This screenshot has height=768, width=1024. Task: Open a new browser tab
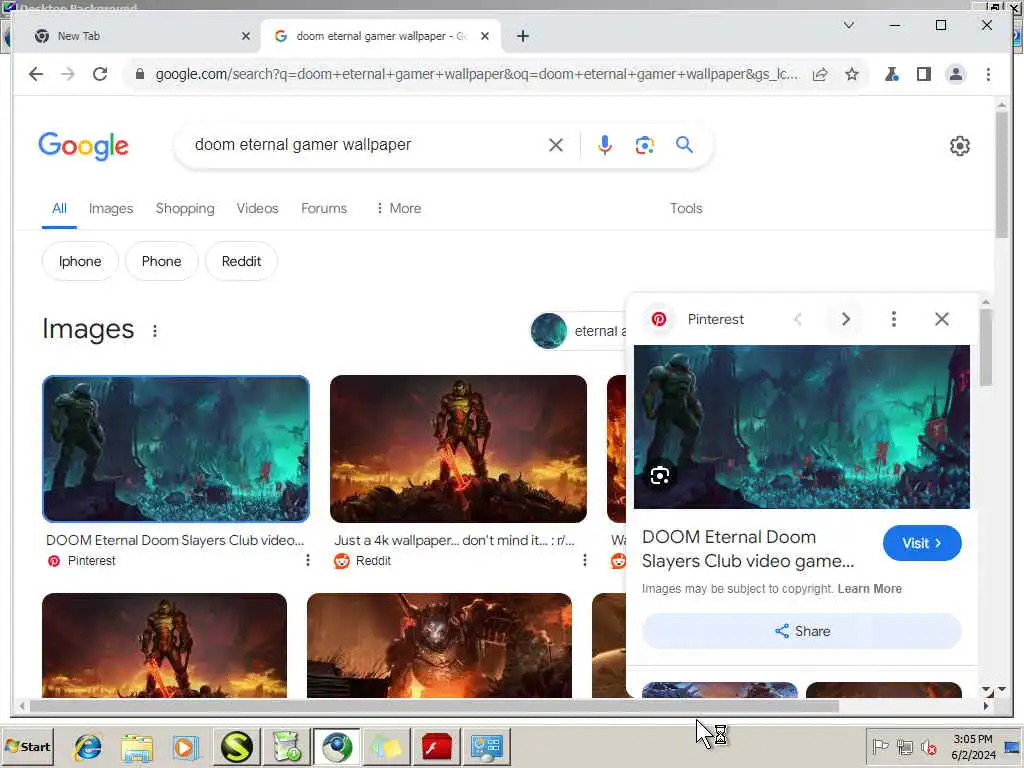tap(522, 36)
